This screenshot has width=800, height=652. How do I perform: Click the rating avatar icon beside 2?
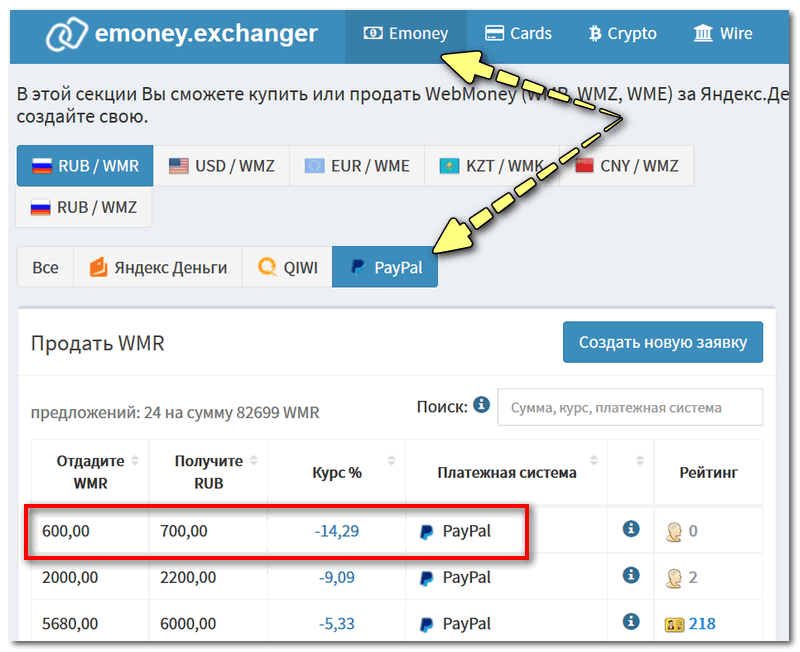point(674,578)
